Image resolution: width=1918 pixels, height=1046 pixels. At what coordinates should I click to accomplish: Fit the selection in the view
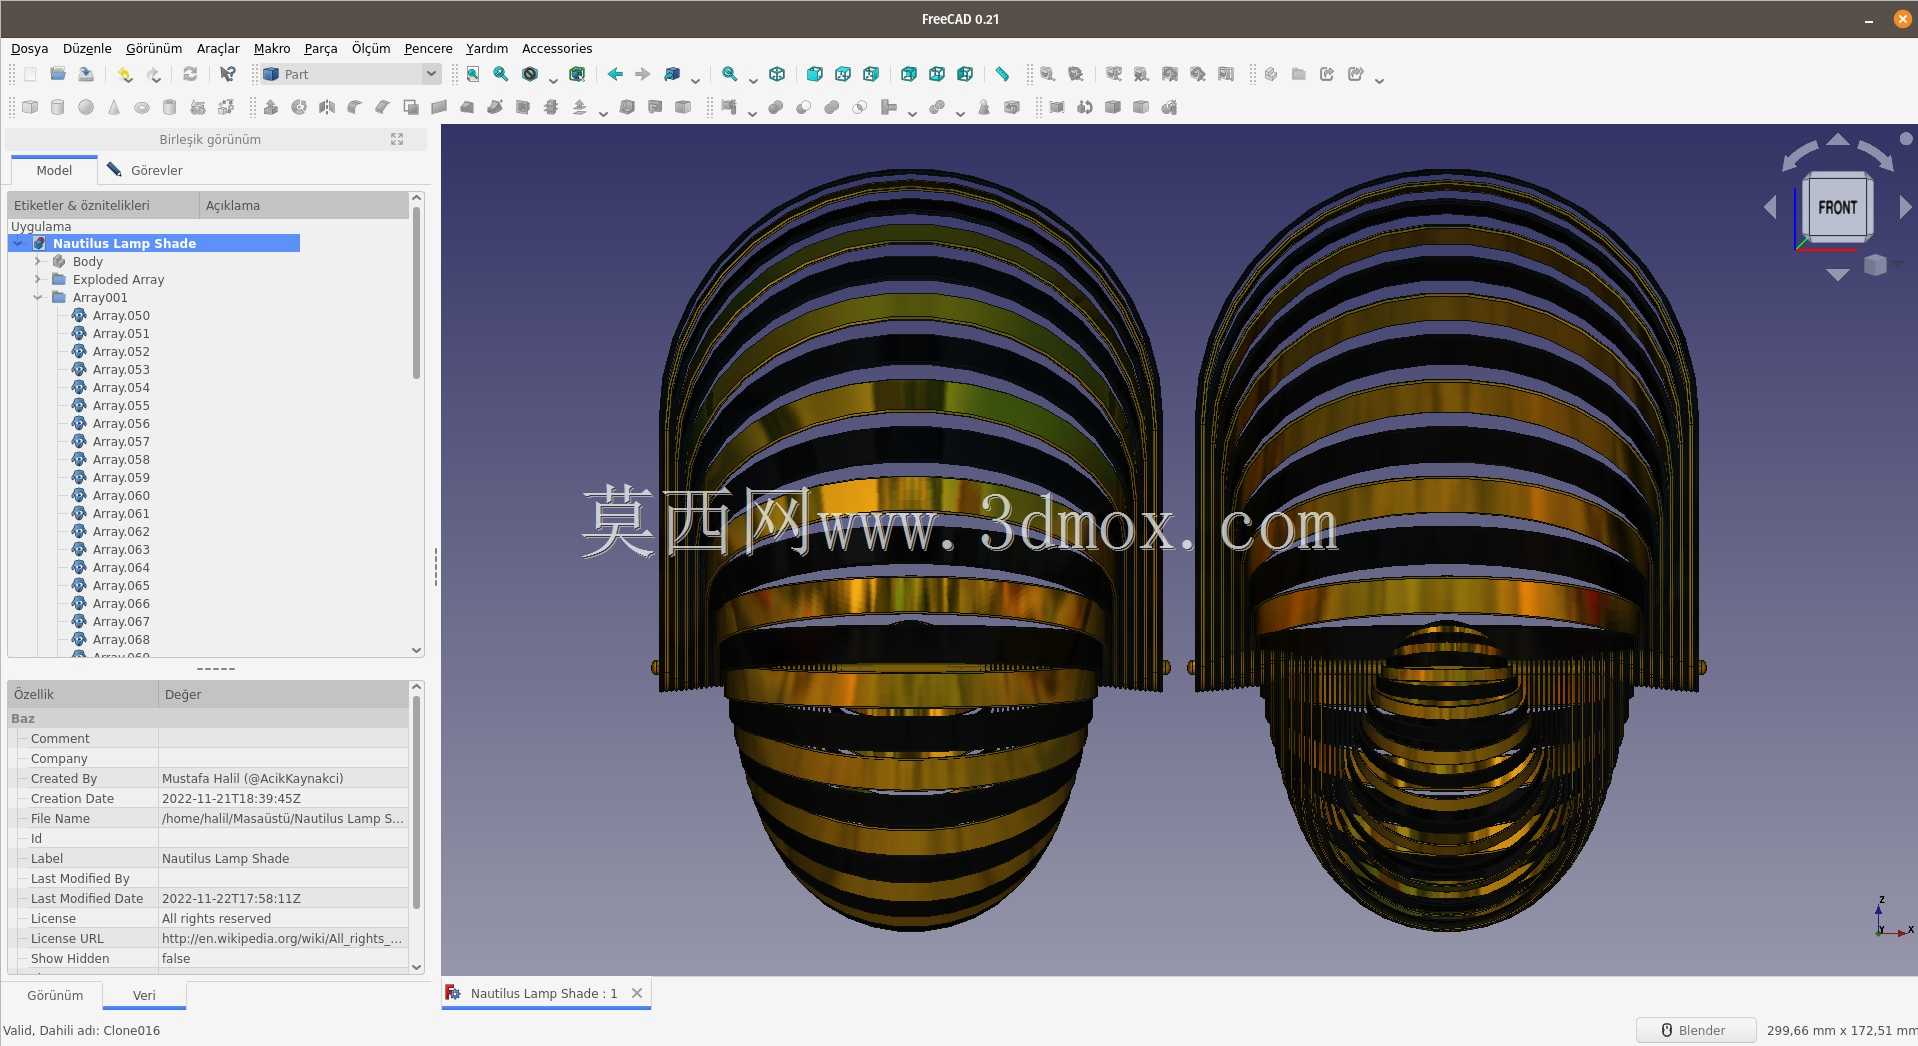(x=501, y=74)
